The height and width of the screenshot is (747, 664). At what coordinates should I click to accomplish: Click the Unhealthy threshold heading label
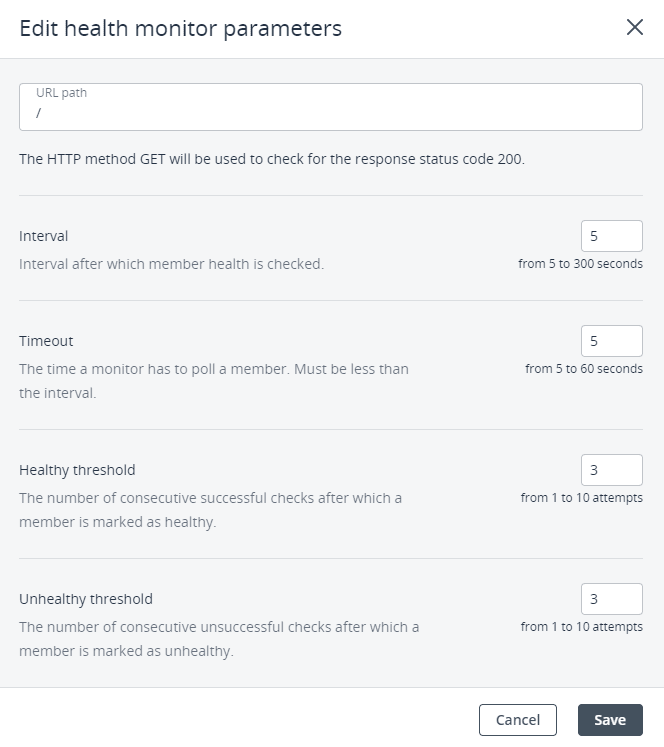86,599
